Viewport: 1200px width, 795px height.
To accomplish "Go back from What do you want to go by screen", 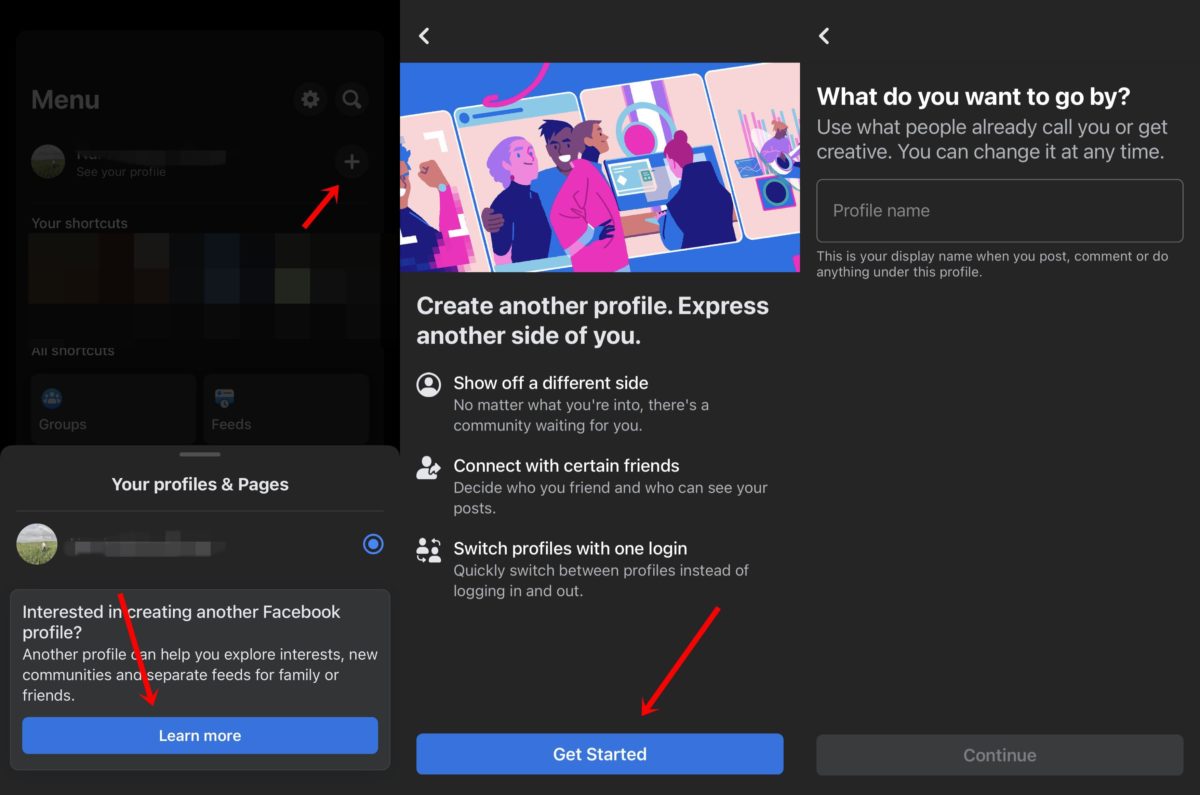I will (x=824, y=36).
